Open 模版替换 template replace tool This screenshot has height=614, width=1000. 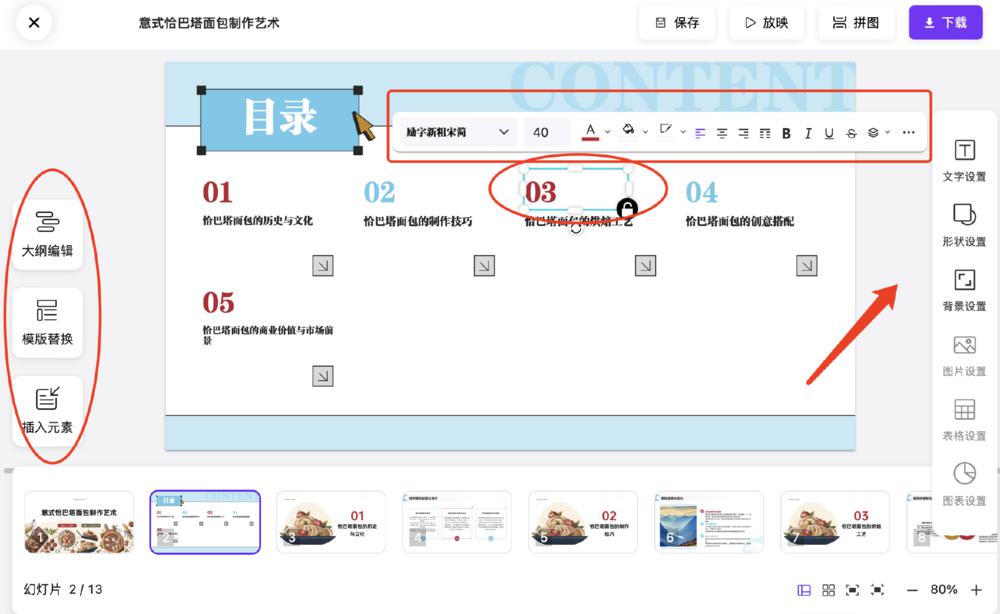click(47, 321)
